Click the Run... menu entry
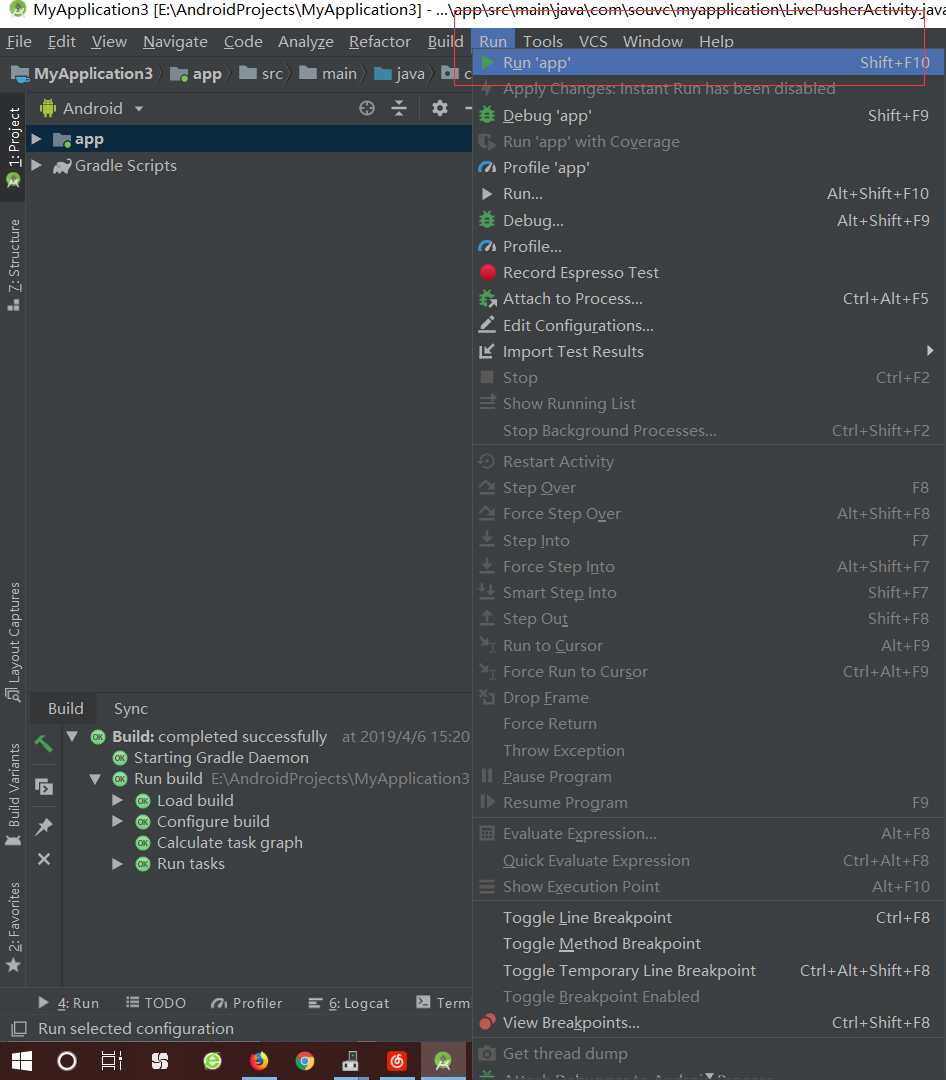946x1080 pixels. 708,194
